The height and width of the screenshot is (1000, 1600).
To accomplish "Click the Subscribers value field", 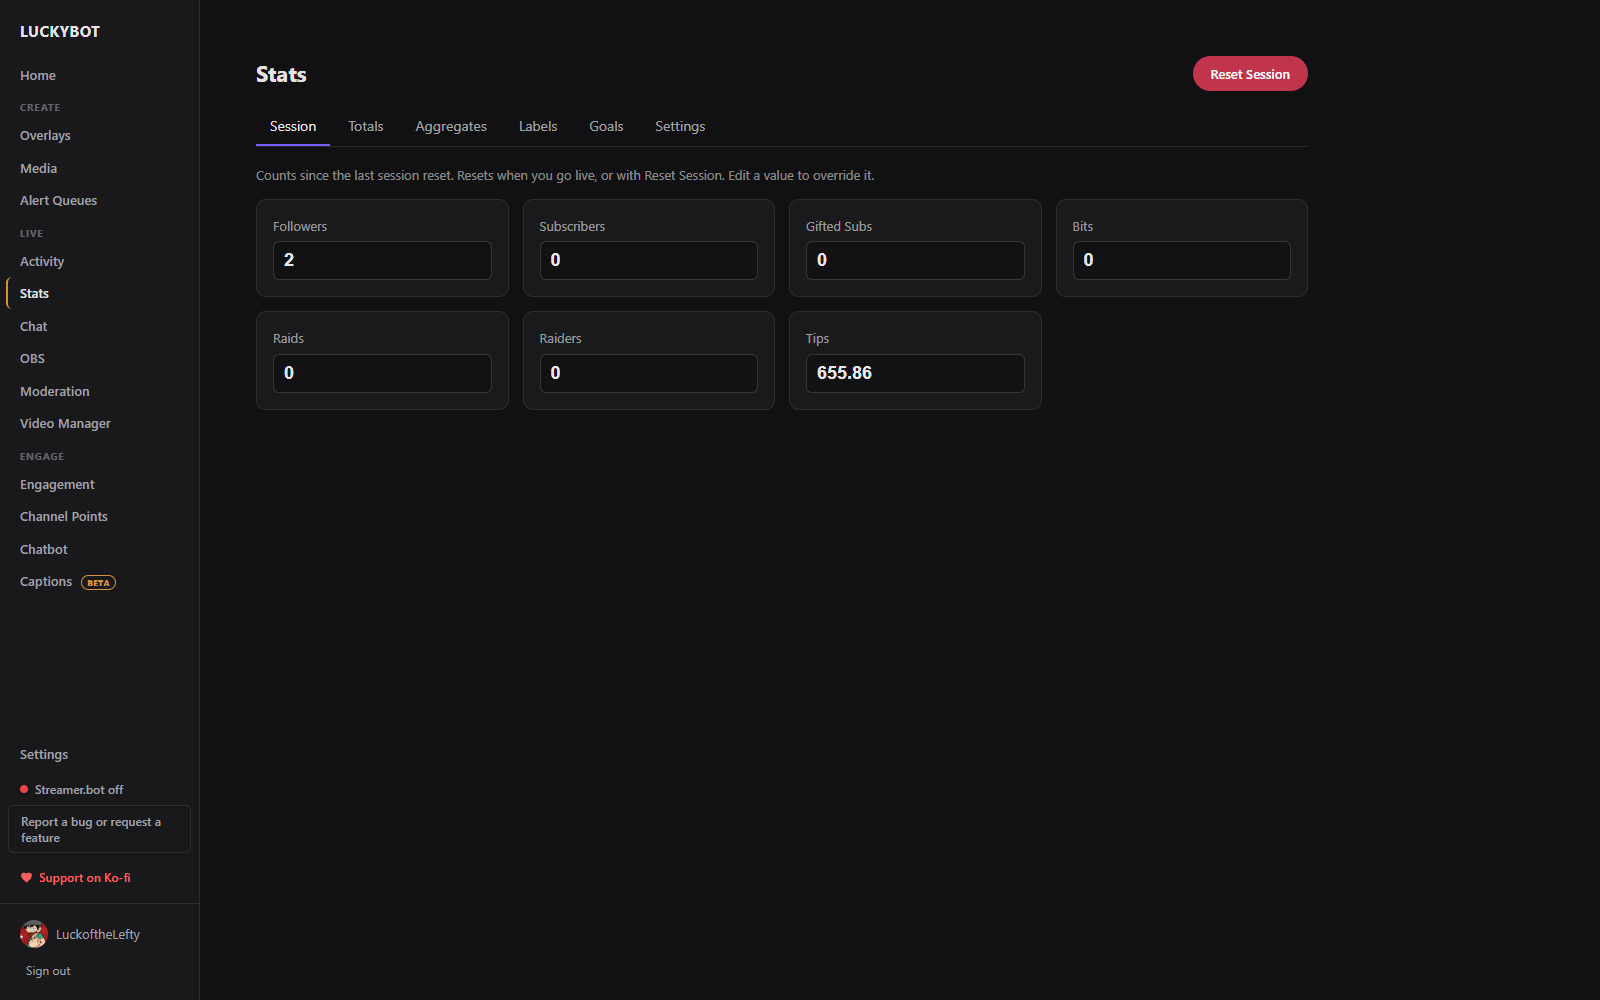I will click(x=649, y=260).
